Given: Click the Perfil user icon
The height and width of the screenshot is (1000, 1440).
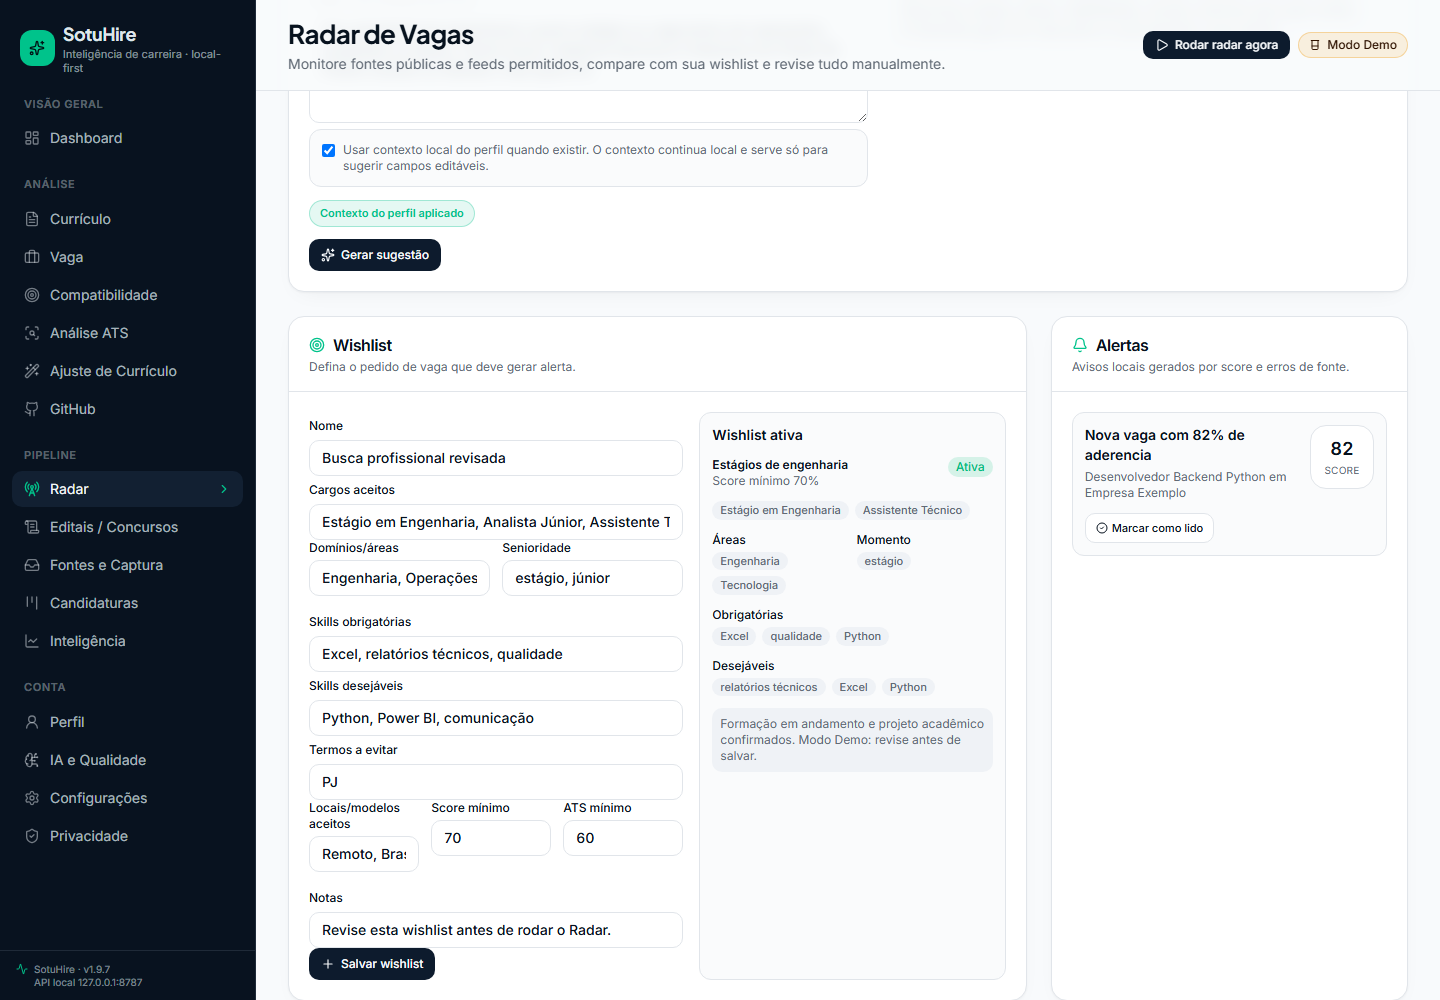Looking at the screenshot, I should pos(32,722).
